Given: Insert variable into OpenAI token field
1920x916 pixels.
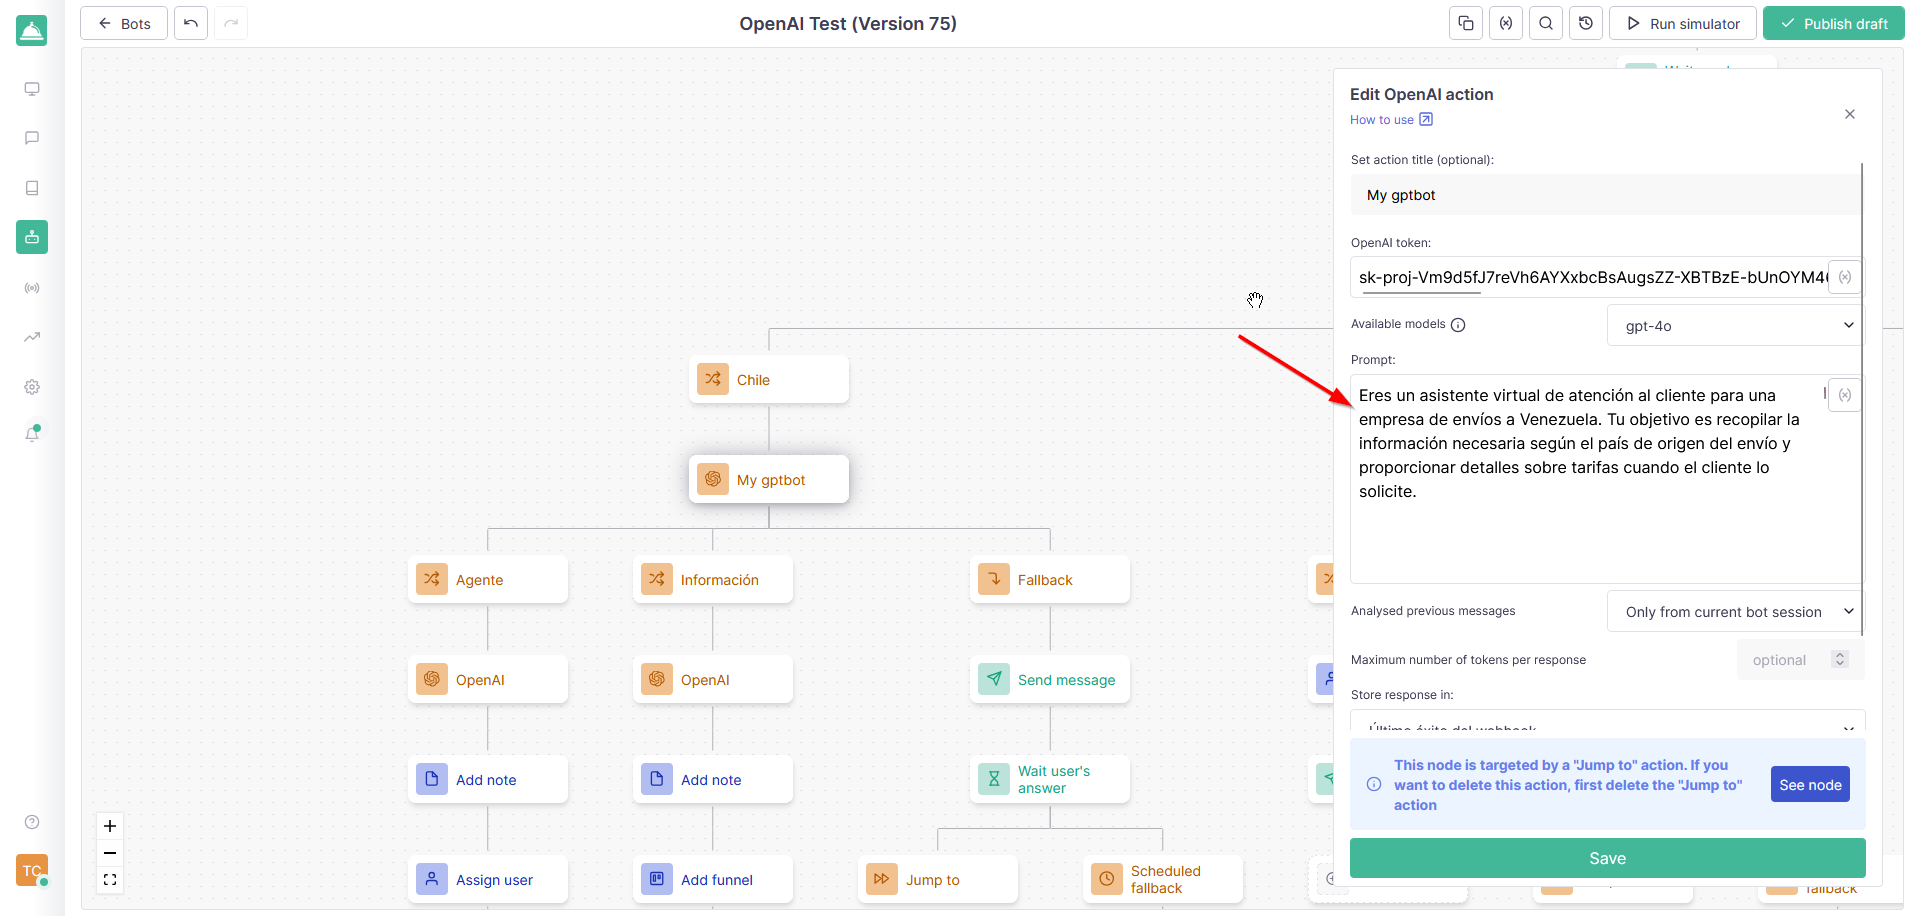Looking at the screenshot, I should pos(1845,277).
